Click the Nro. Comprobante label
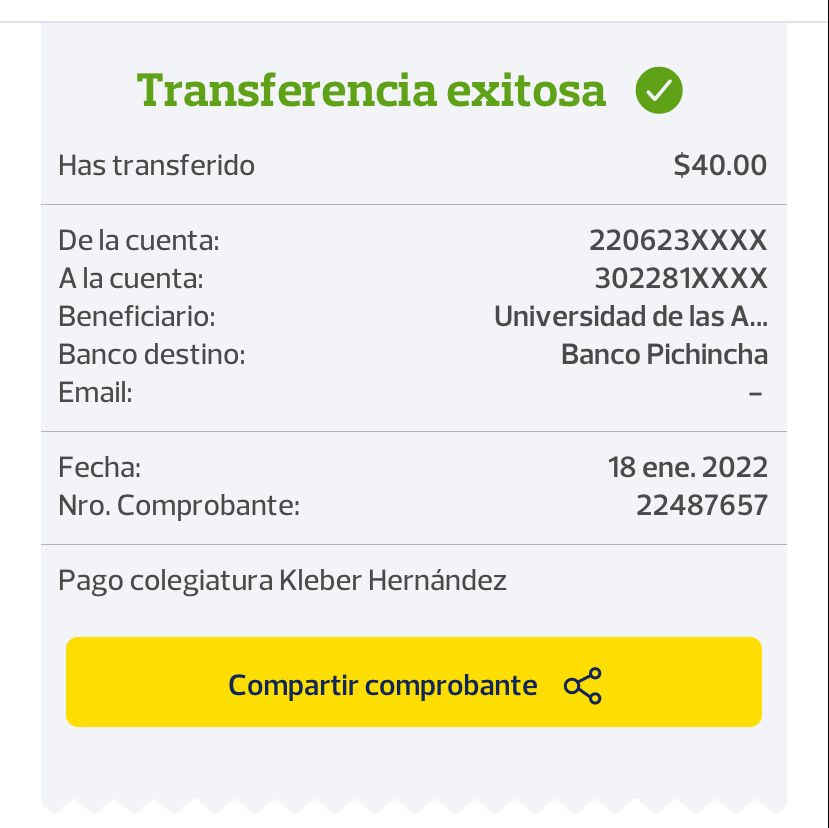 pos(178,505)
